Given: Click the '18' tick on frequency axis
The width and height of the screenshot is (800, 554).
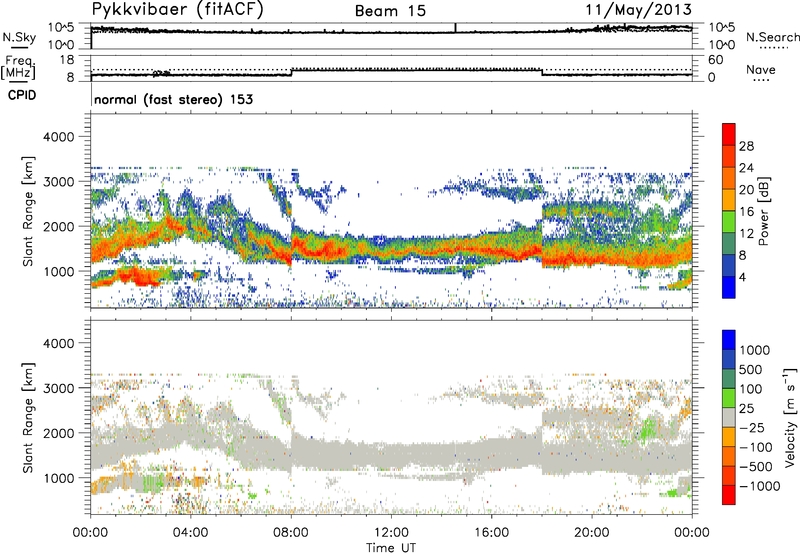Looking at the screenshot, I should point(67,60).
